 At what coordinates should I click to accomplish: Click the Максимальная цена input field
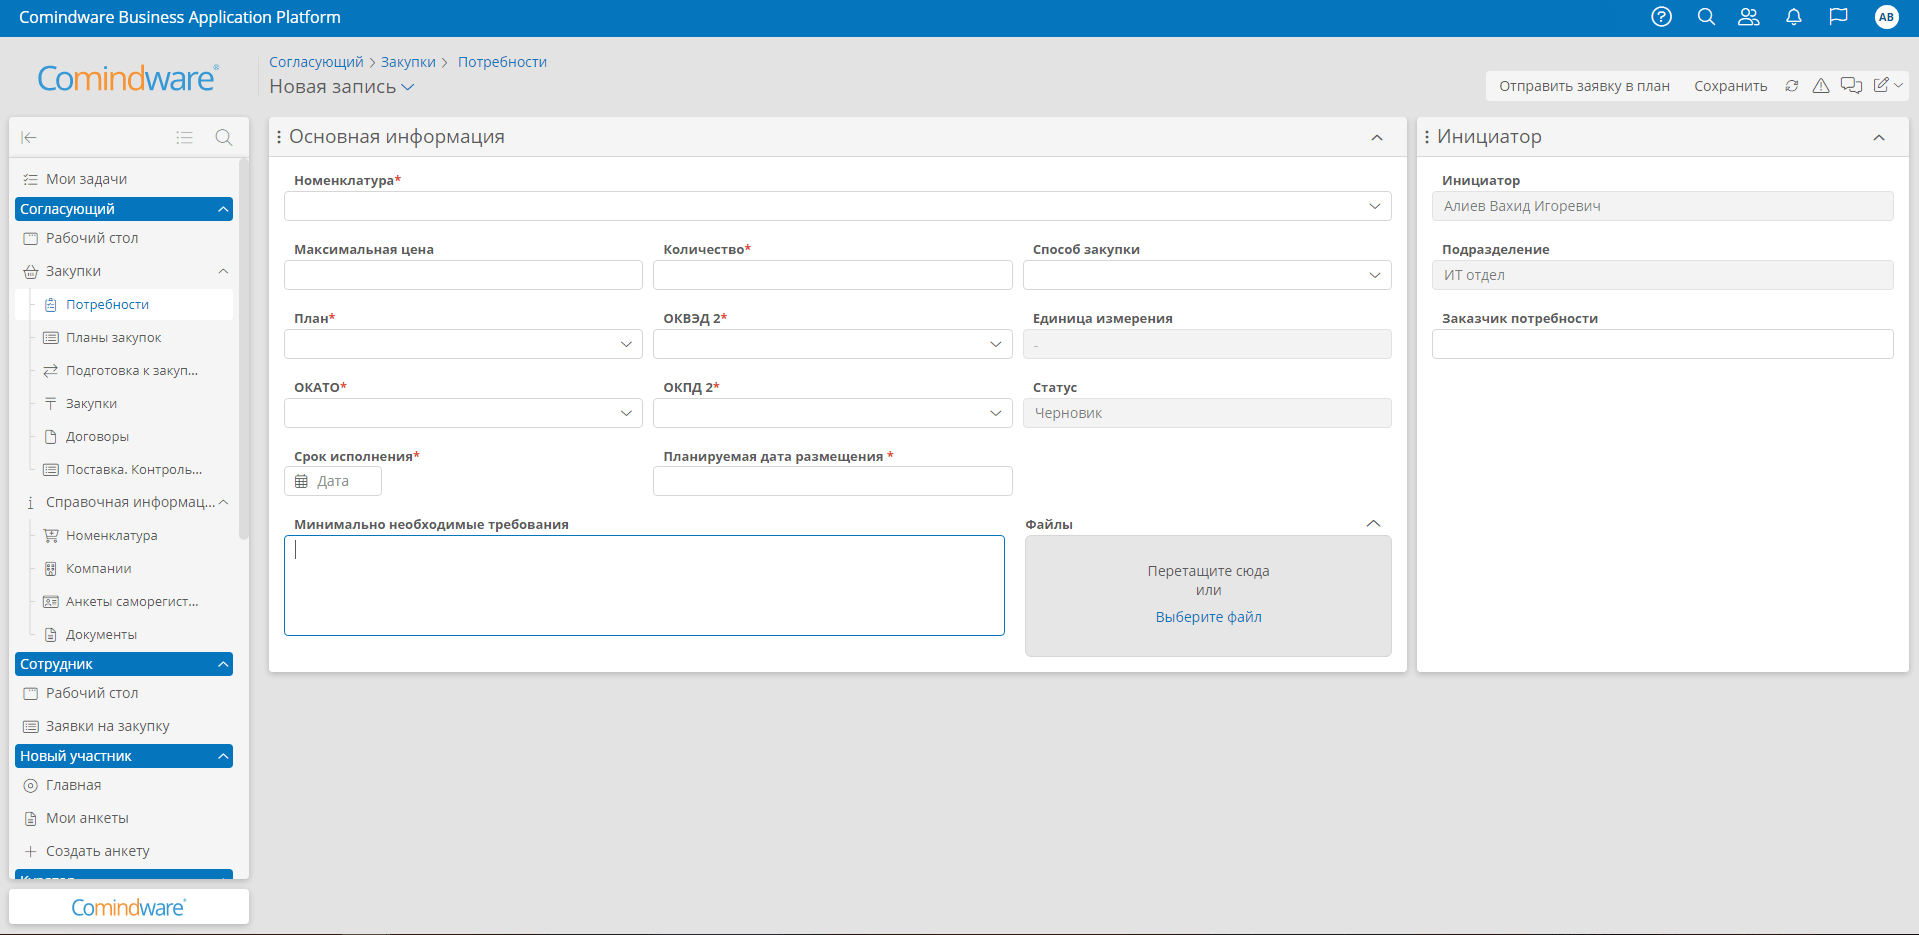[x=463, y=275]
